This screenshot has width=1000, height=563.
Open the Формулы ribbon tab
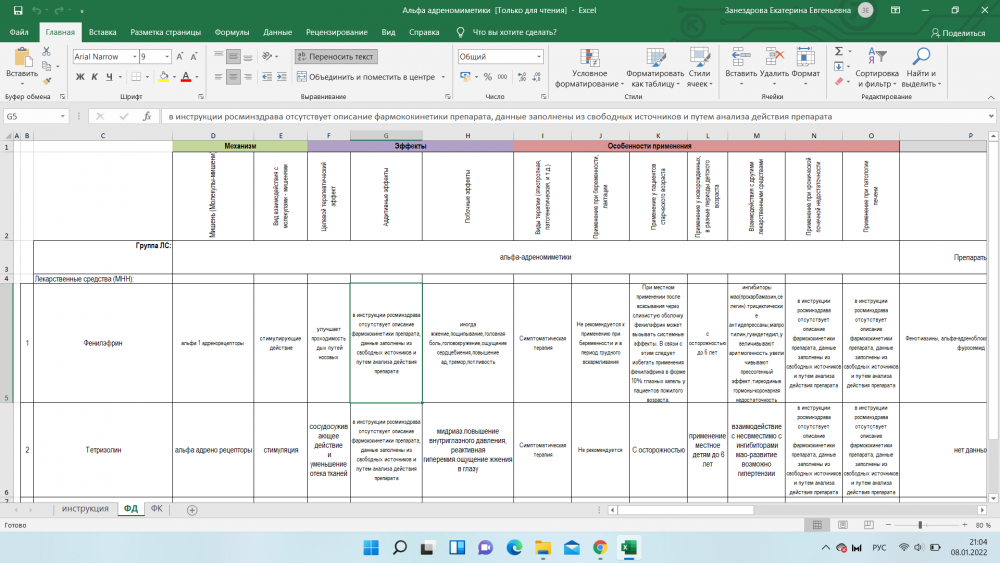click(232, 32)
